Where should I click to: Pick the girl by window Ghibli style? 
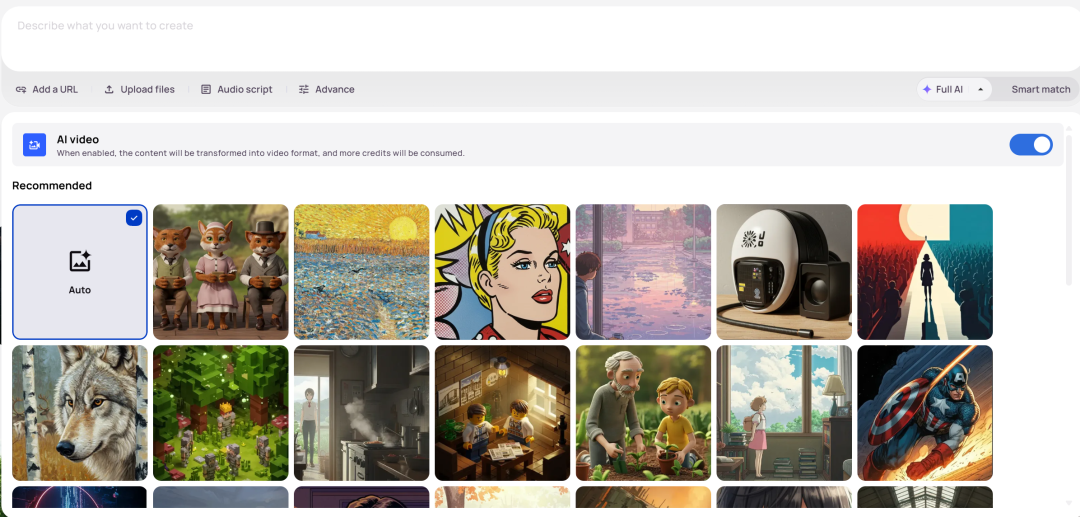[x=784, y=413]
